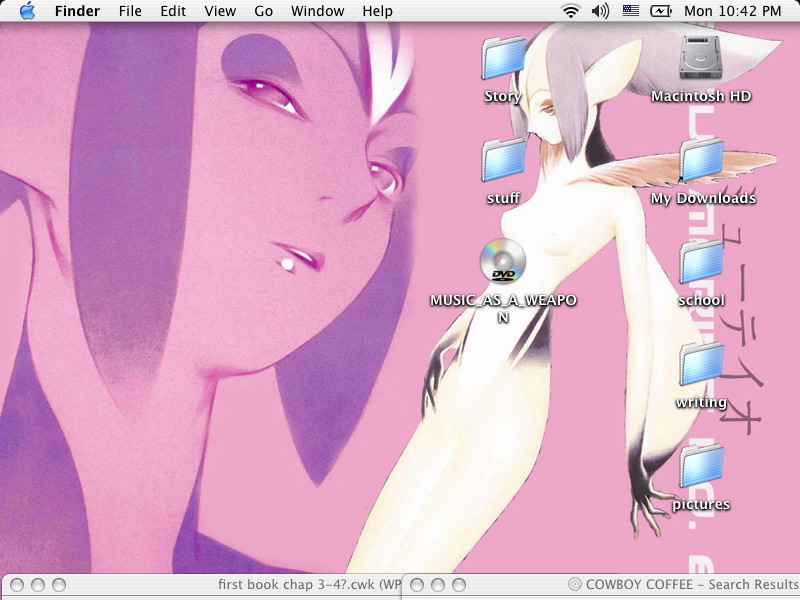Expand the US flag input menu
This screenshot has width=800, height=600.
point(630,11)
